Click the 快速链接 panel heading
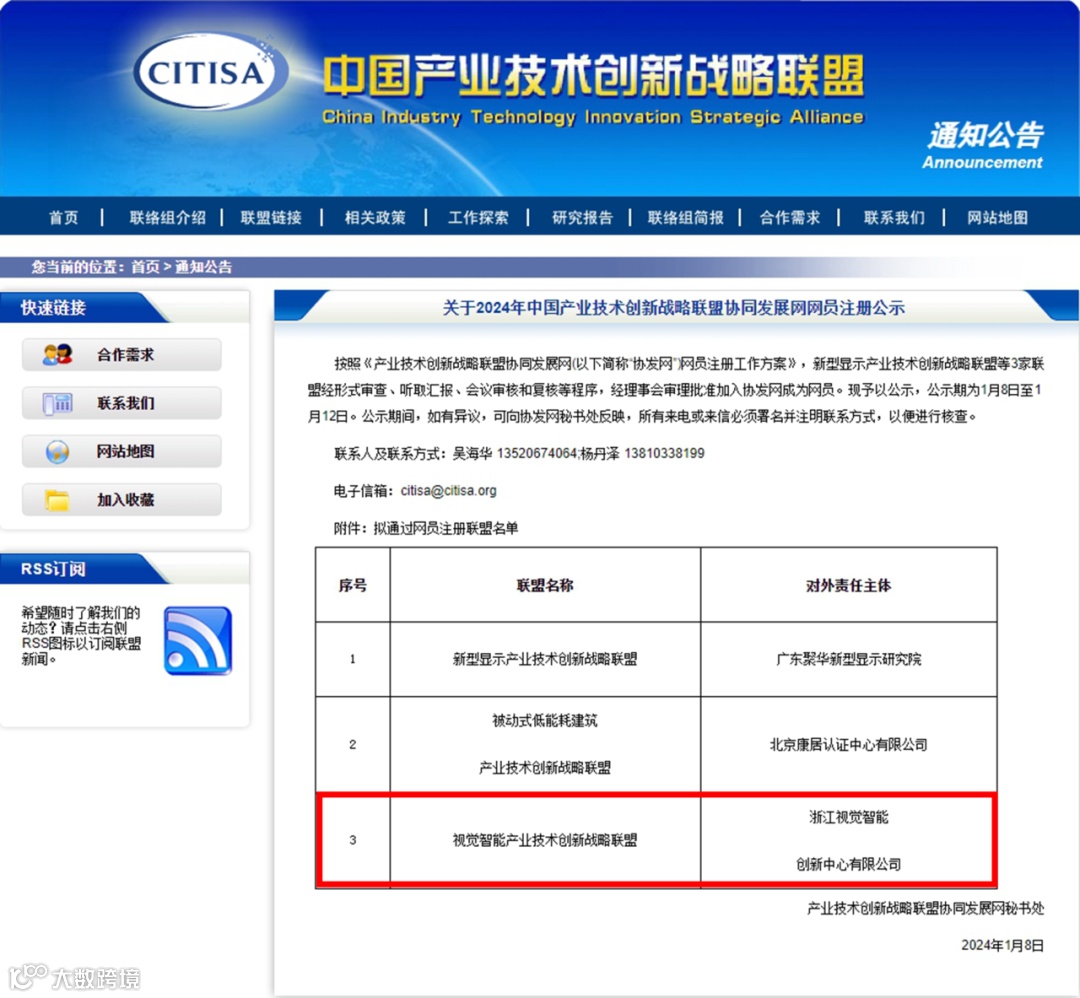Viewport: 1080px width, 998px height. (53, 308)
